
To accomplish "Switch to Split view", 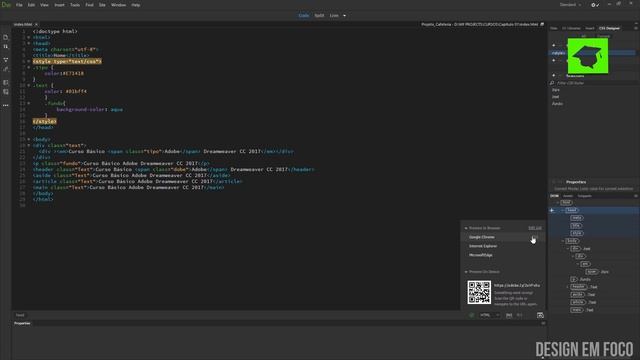I will tap(319, 16).
